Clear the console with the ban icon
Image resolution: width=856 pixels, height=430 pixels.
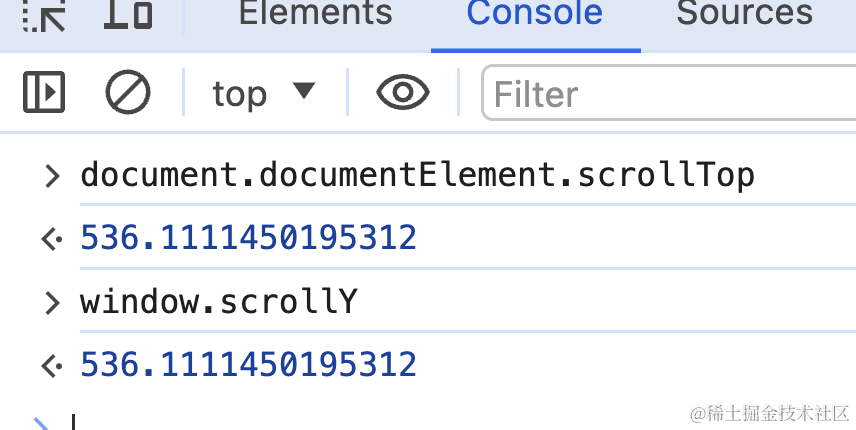[x=128, y=93]
